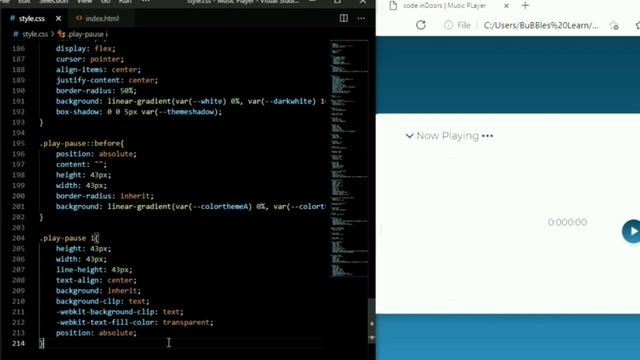640x360 pixels.
Task: Split the VS Code editor
Action: [x=344, y=18]
